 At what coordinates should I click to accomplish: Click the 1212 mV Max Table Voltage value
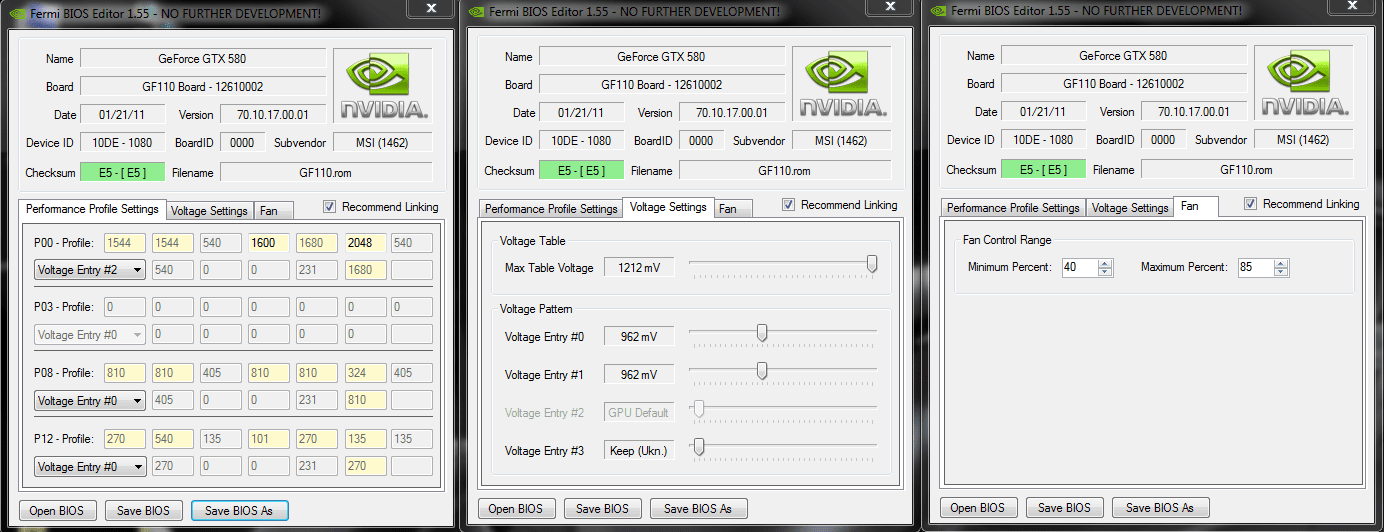[x=638, y=267]
